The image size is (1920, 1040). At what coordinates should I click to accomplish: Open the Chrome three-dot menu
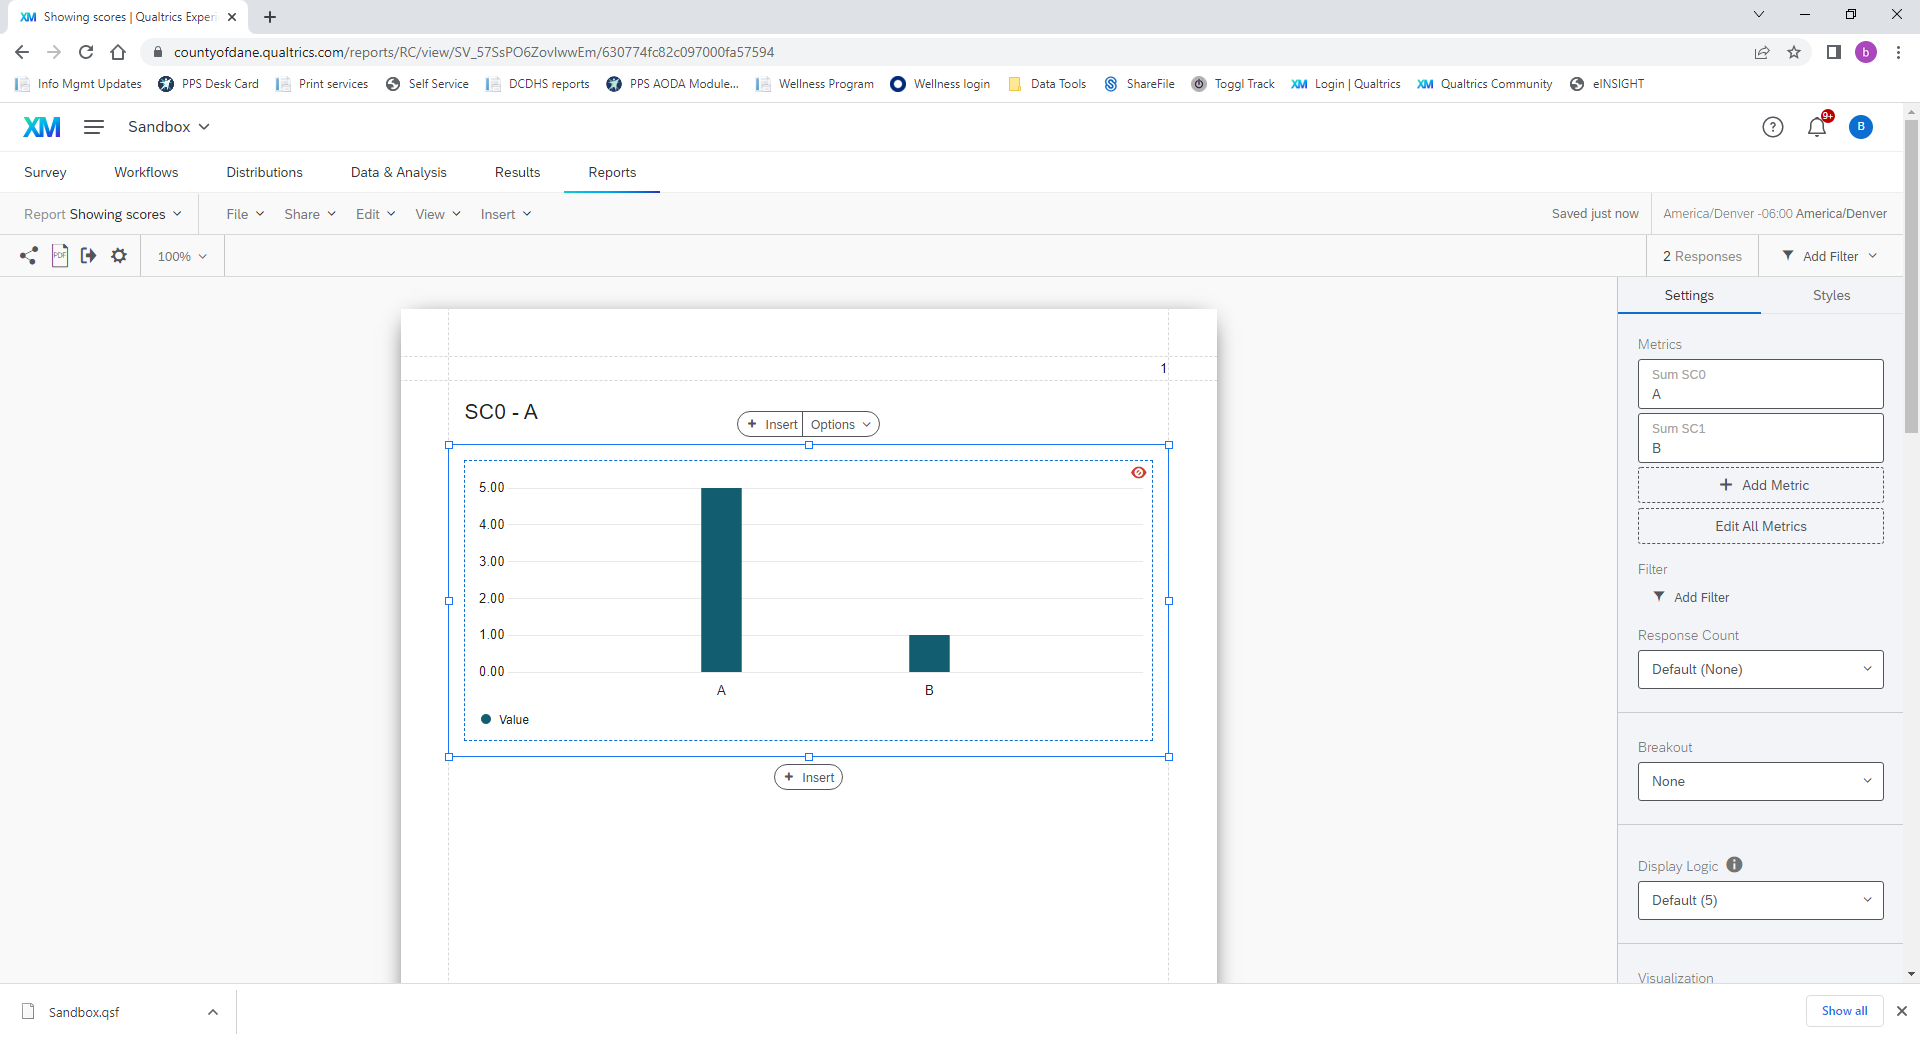1898,52
